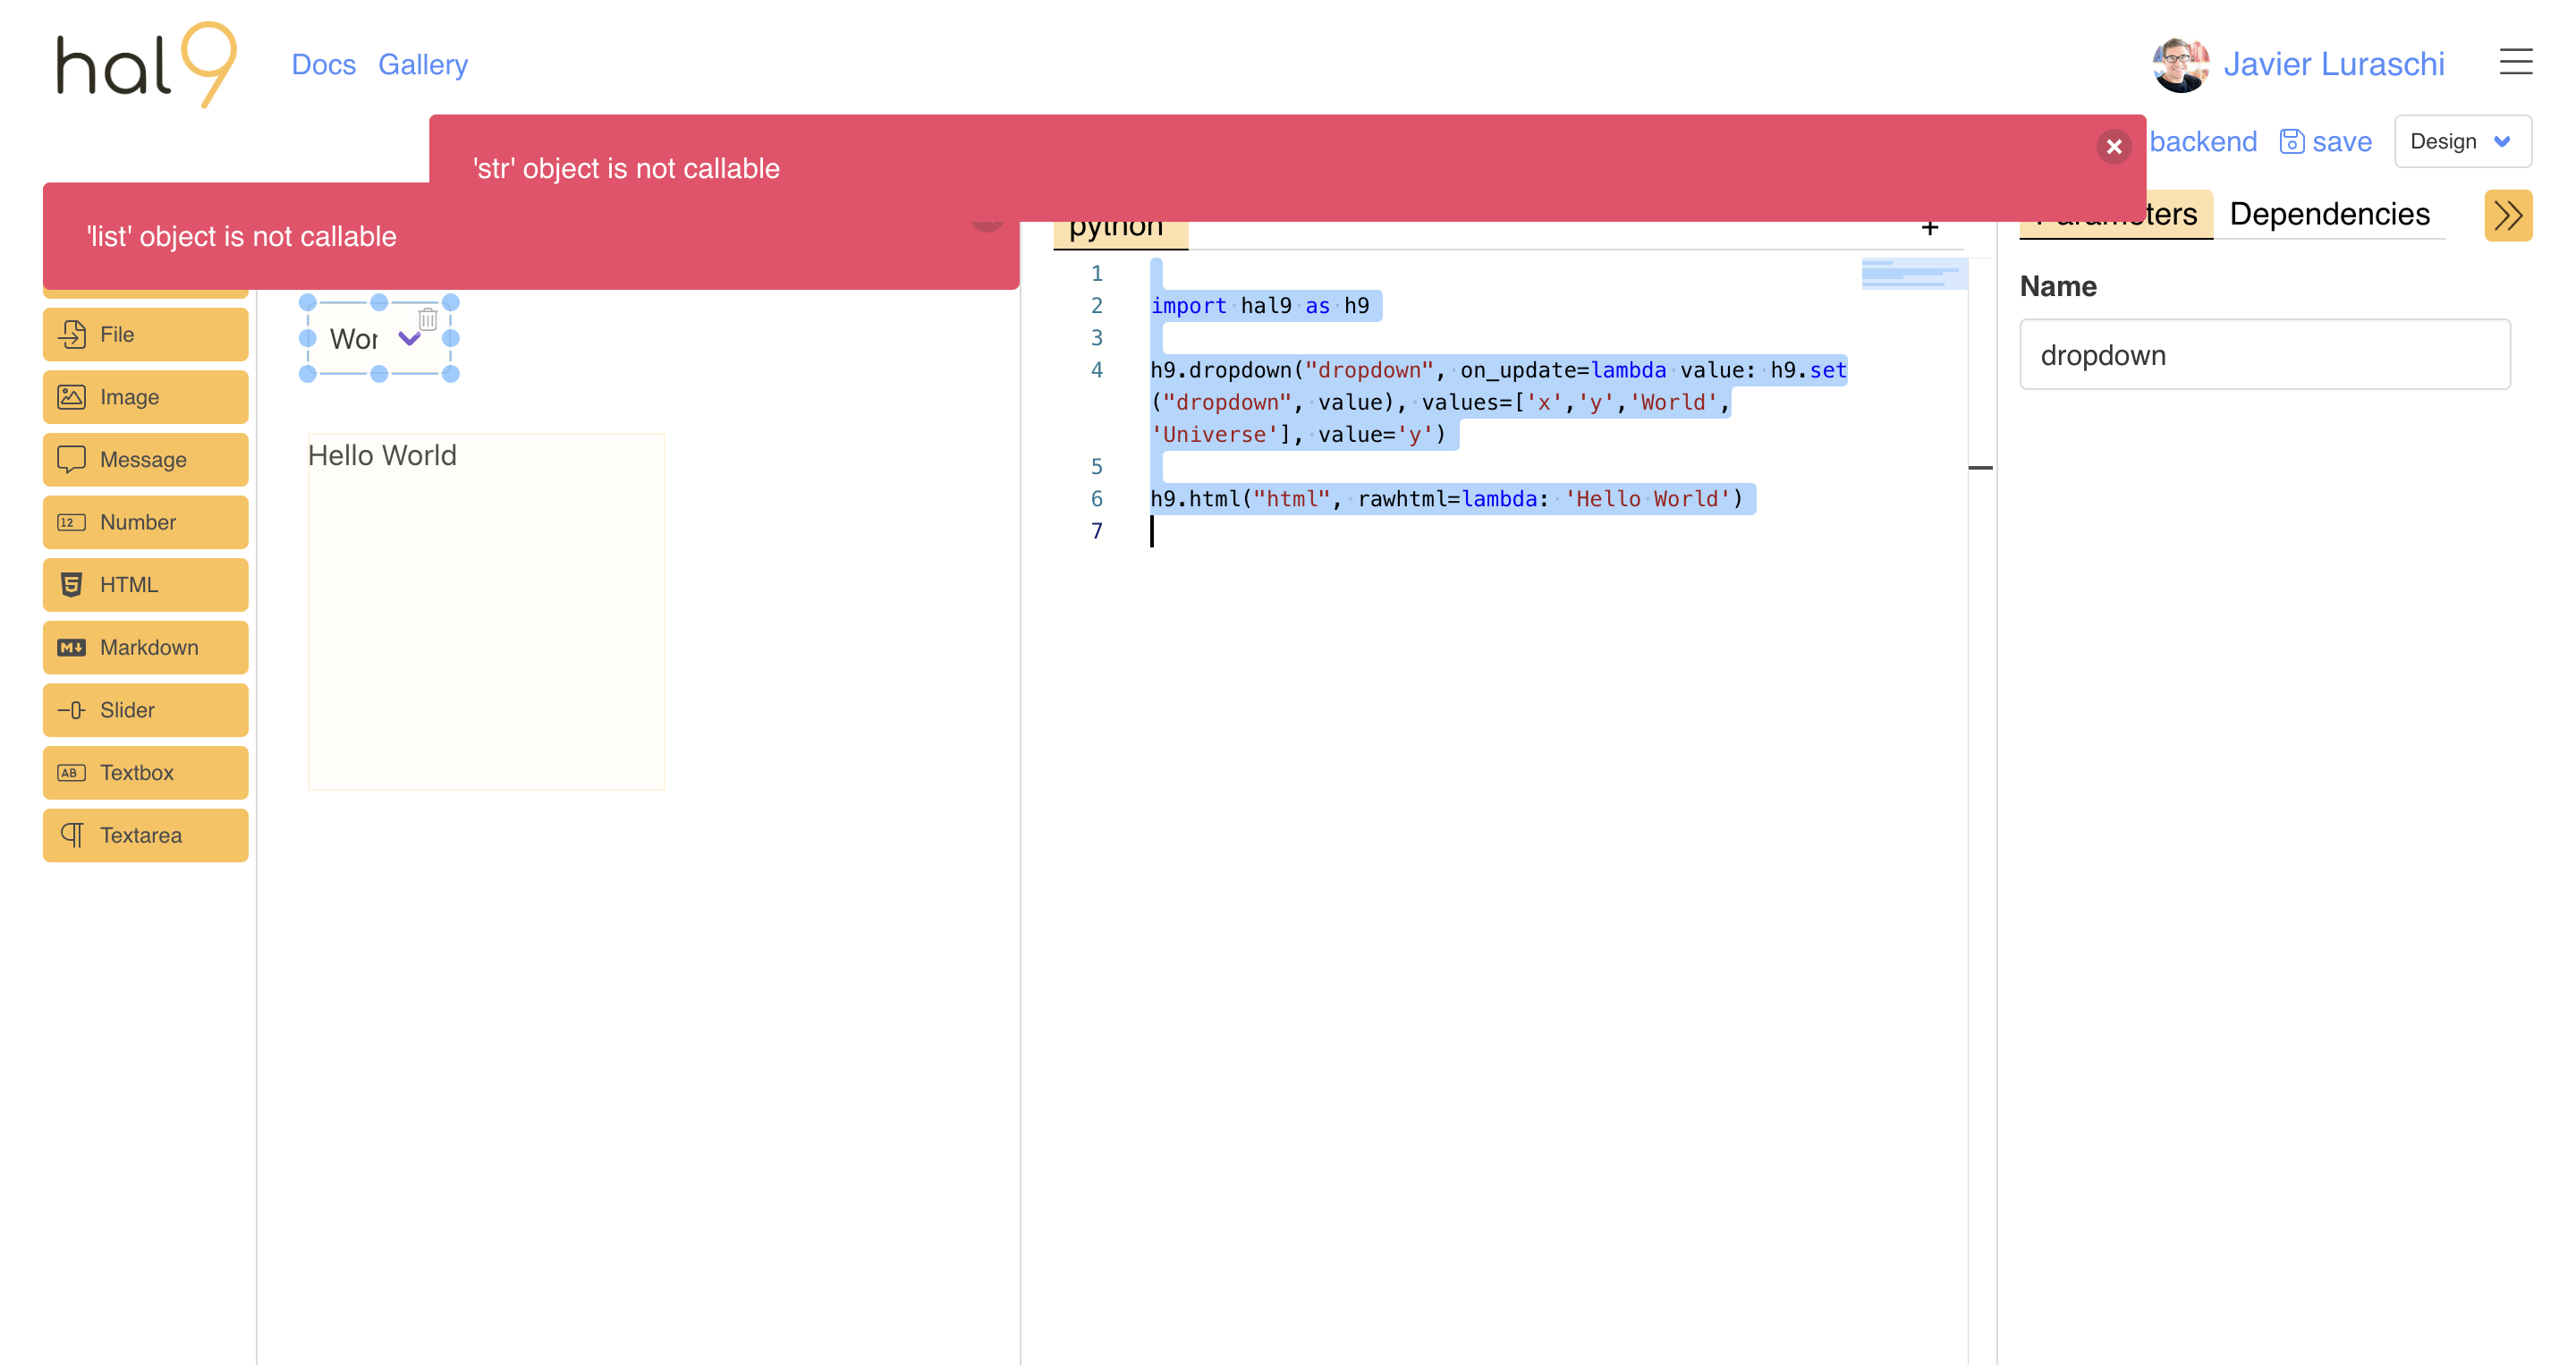Delete the selected dropdown with trash icon
The height and width of the screenshot is (1365, 2576).
(428, 319)
